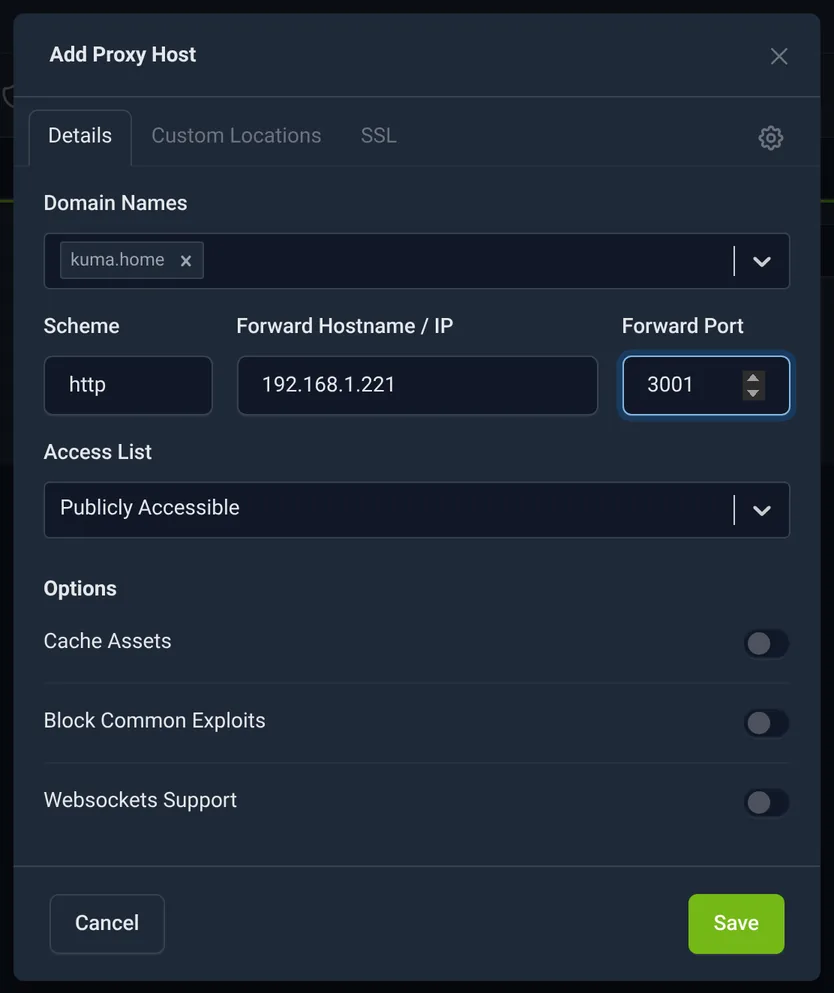Viewport: 834px width, 993px height.
Task: Decrease the Forward Port value
Action: [x=753, y=393]
